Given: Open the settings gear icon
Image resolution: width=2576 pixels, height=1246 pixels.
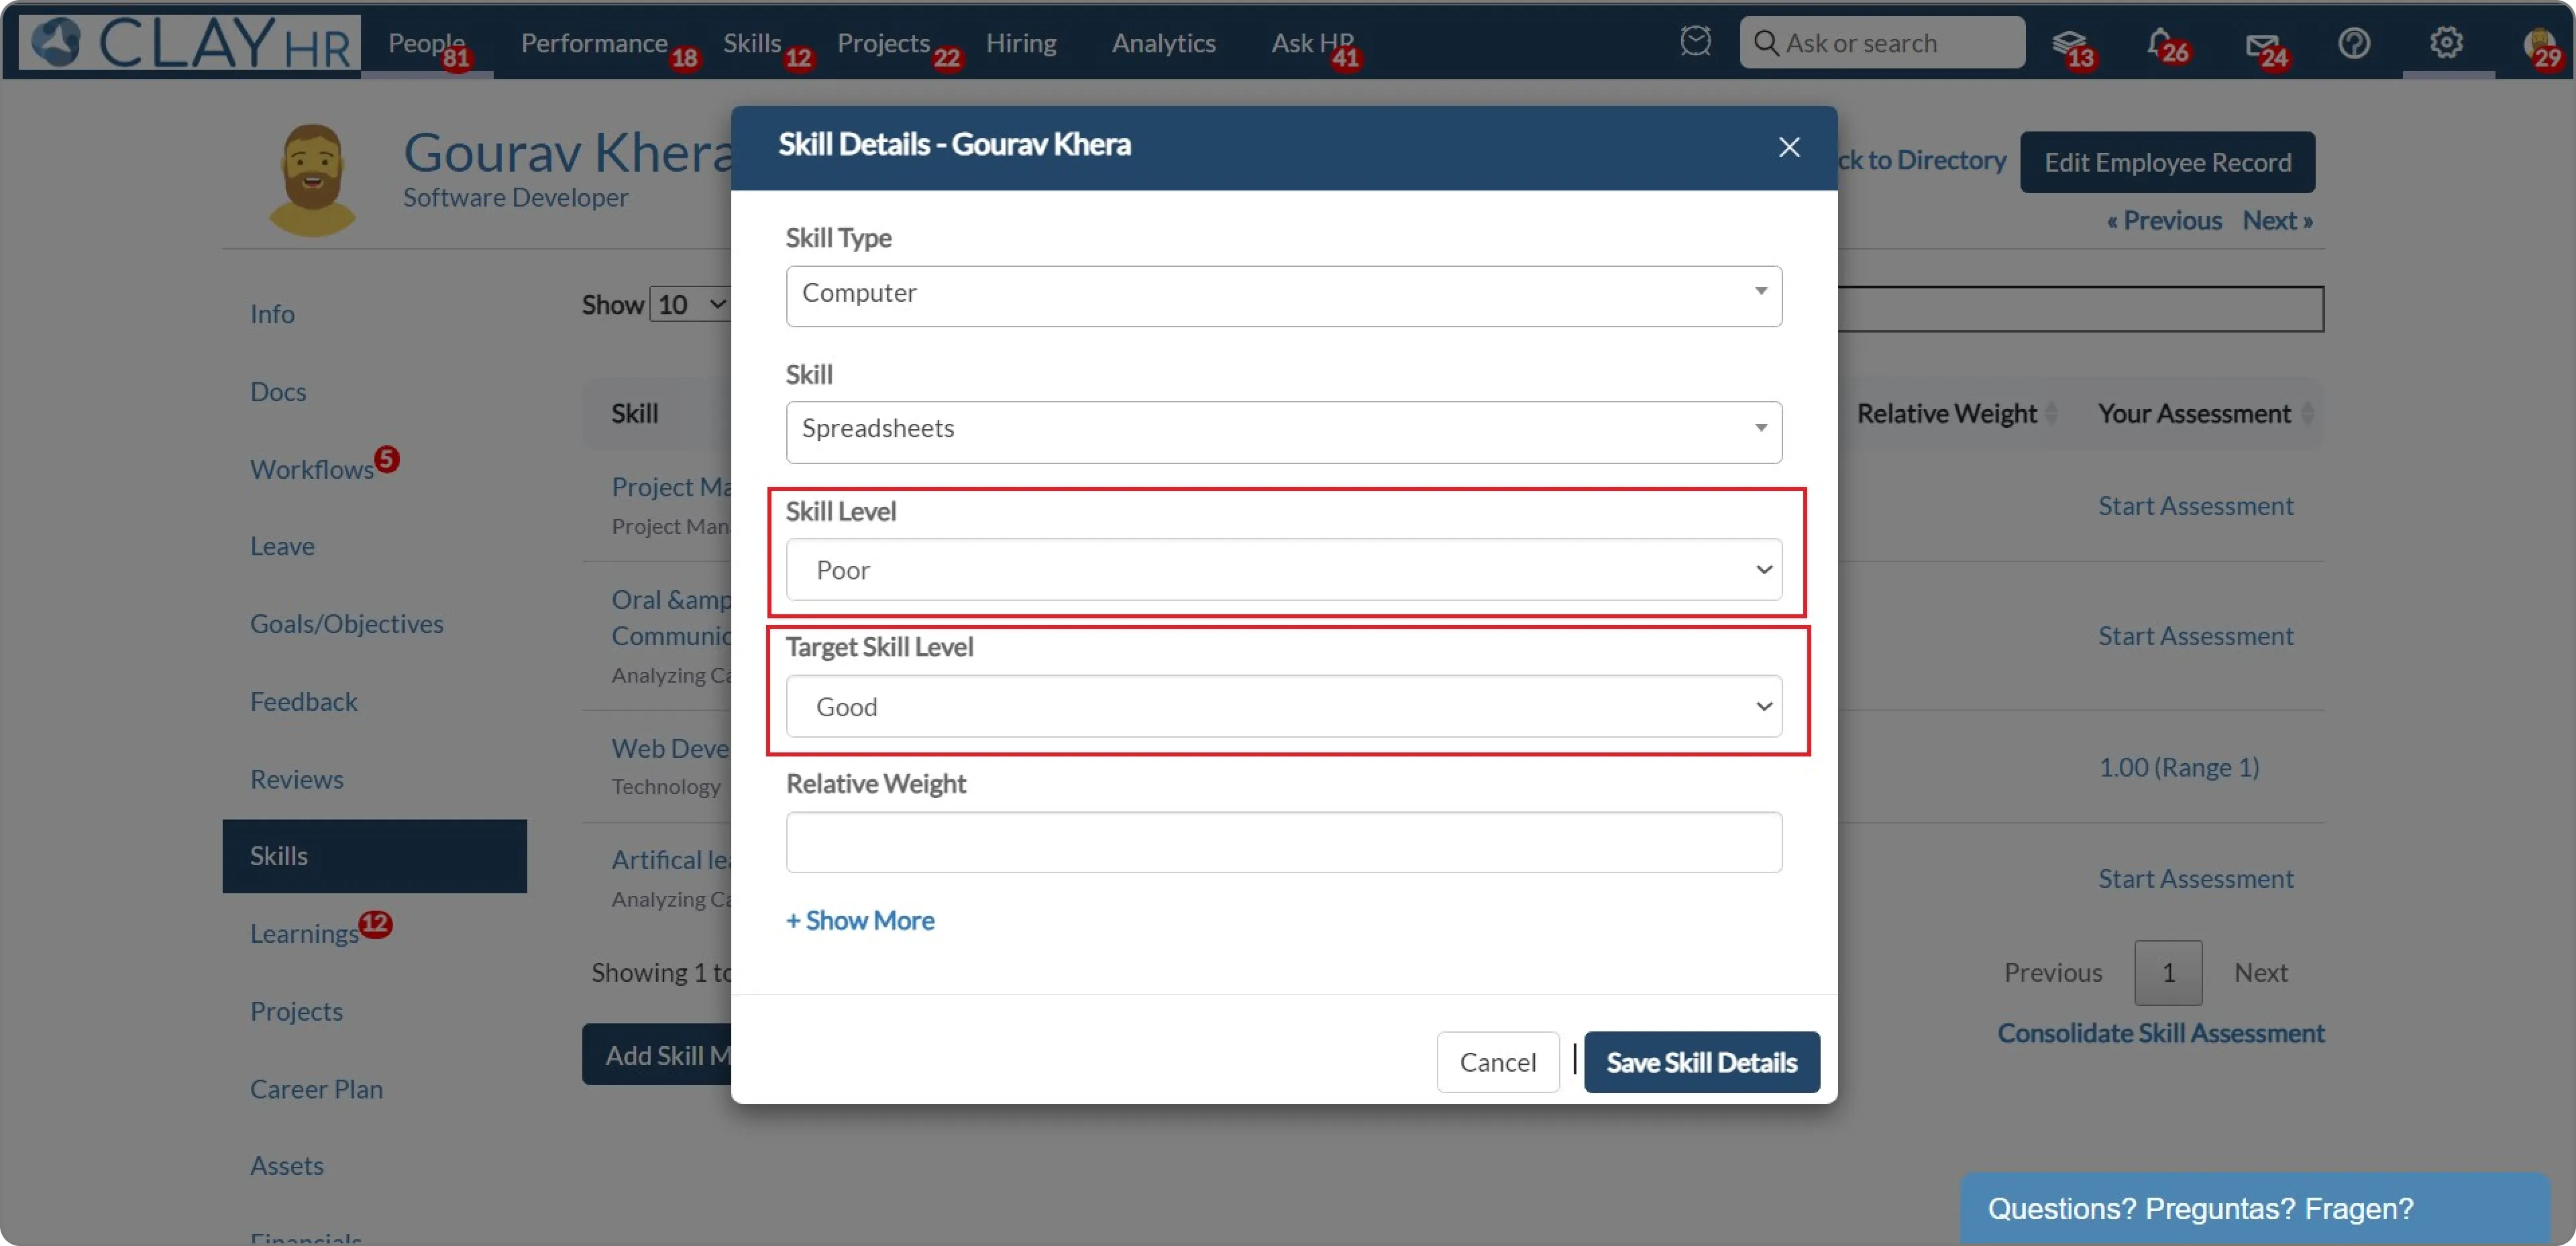Looking at the screenshot, I should click(2446, 42).
